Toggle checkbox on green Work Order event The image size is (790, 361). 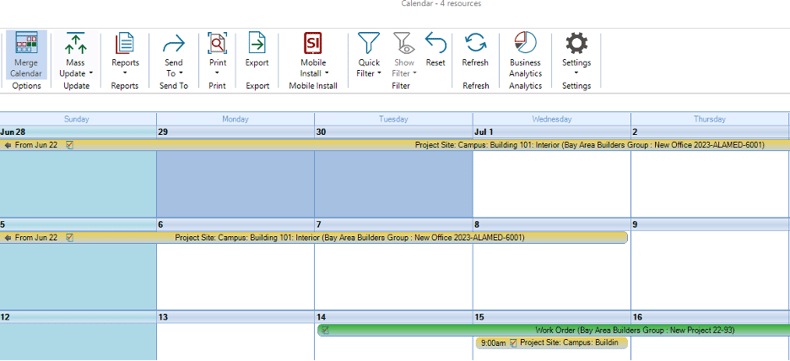pos(325,330)
